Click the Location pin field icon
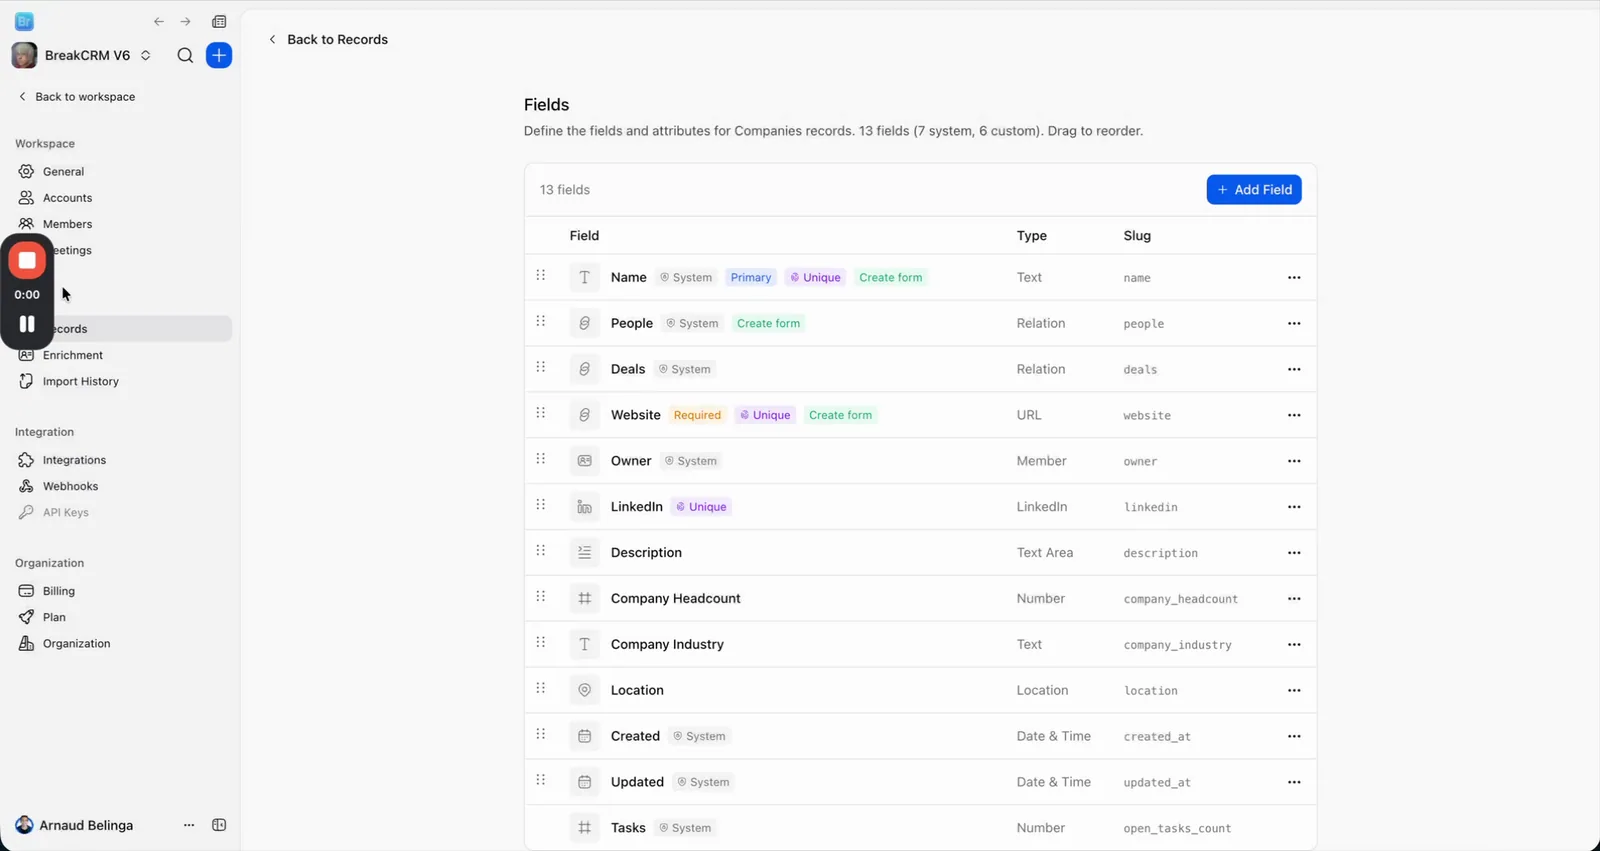The image size is (1600, 851). [585, 691]
